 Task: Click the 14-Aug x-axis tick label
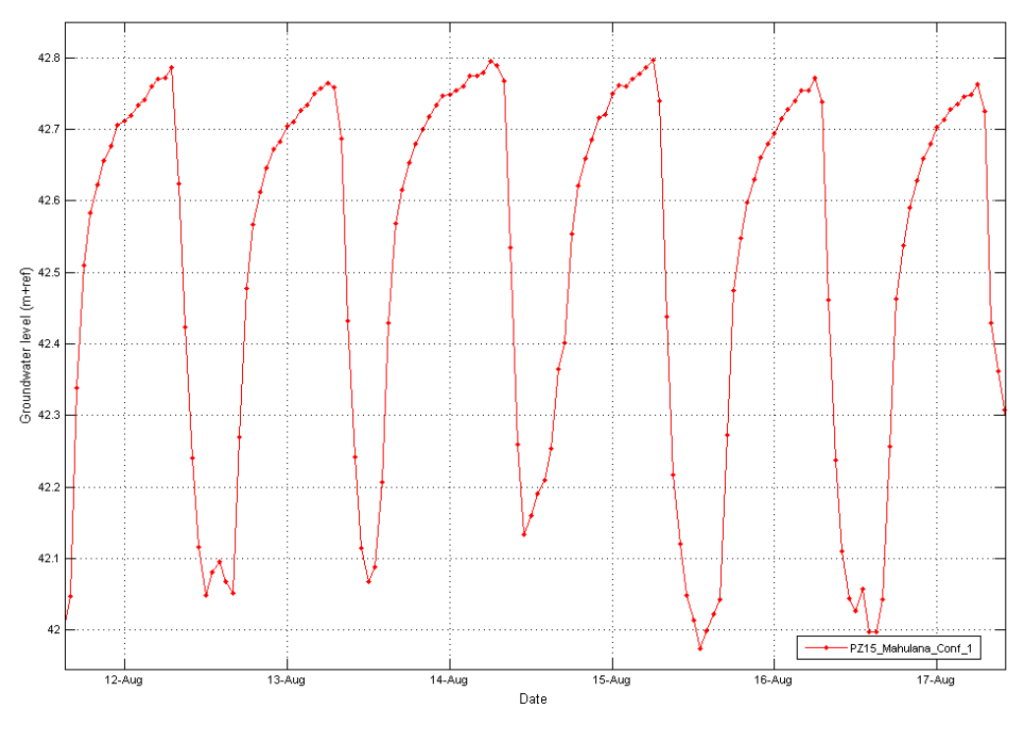pos(449,680)
